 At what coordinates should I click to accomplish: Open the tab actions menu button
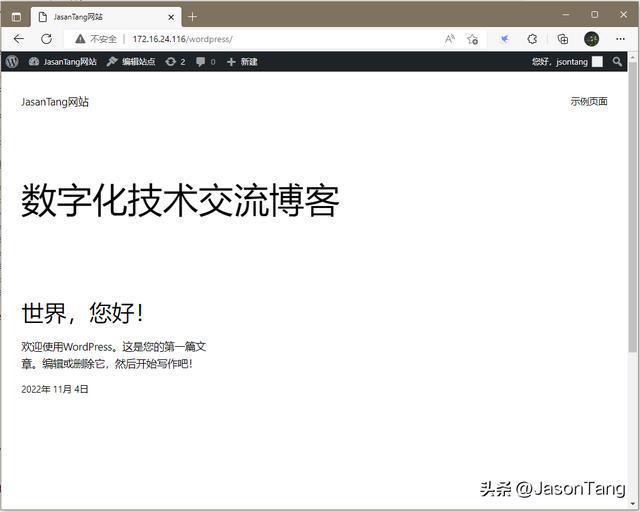tap(16, 16)
